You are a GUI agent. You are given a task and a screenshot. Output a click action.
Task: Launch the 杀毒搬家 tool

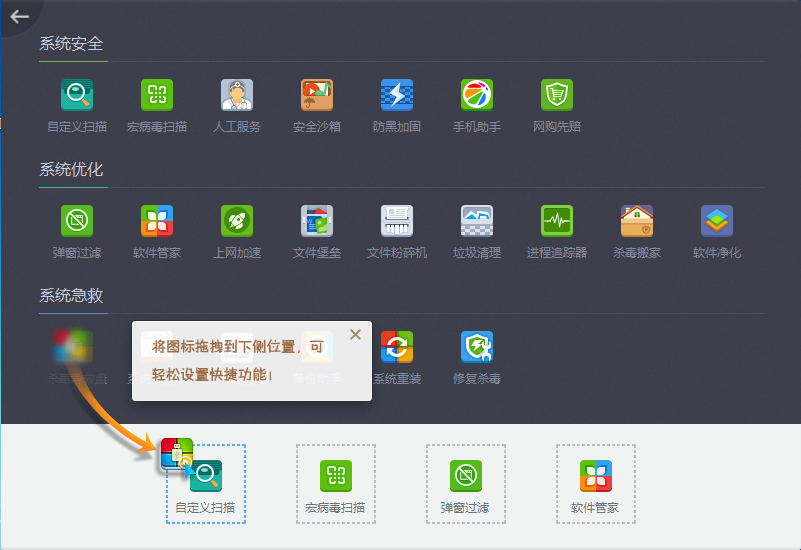click(637, 231)
